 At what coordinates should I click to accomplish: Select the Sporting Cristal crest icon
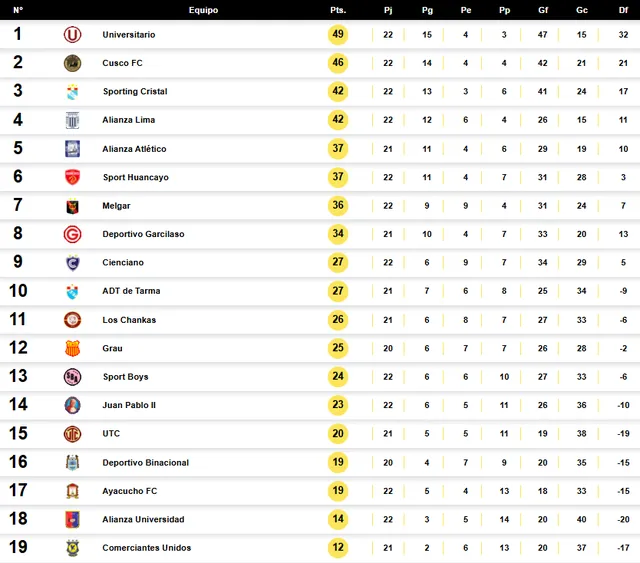(72, 92)
